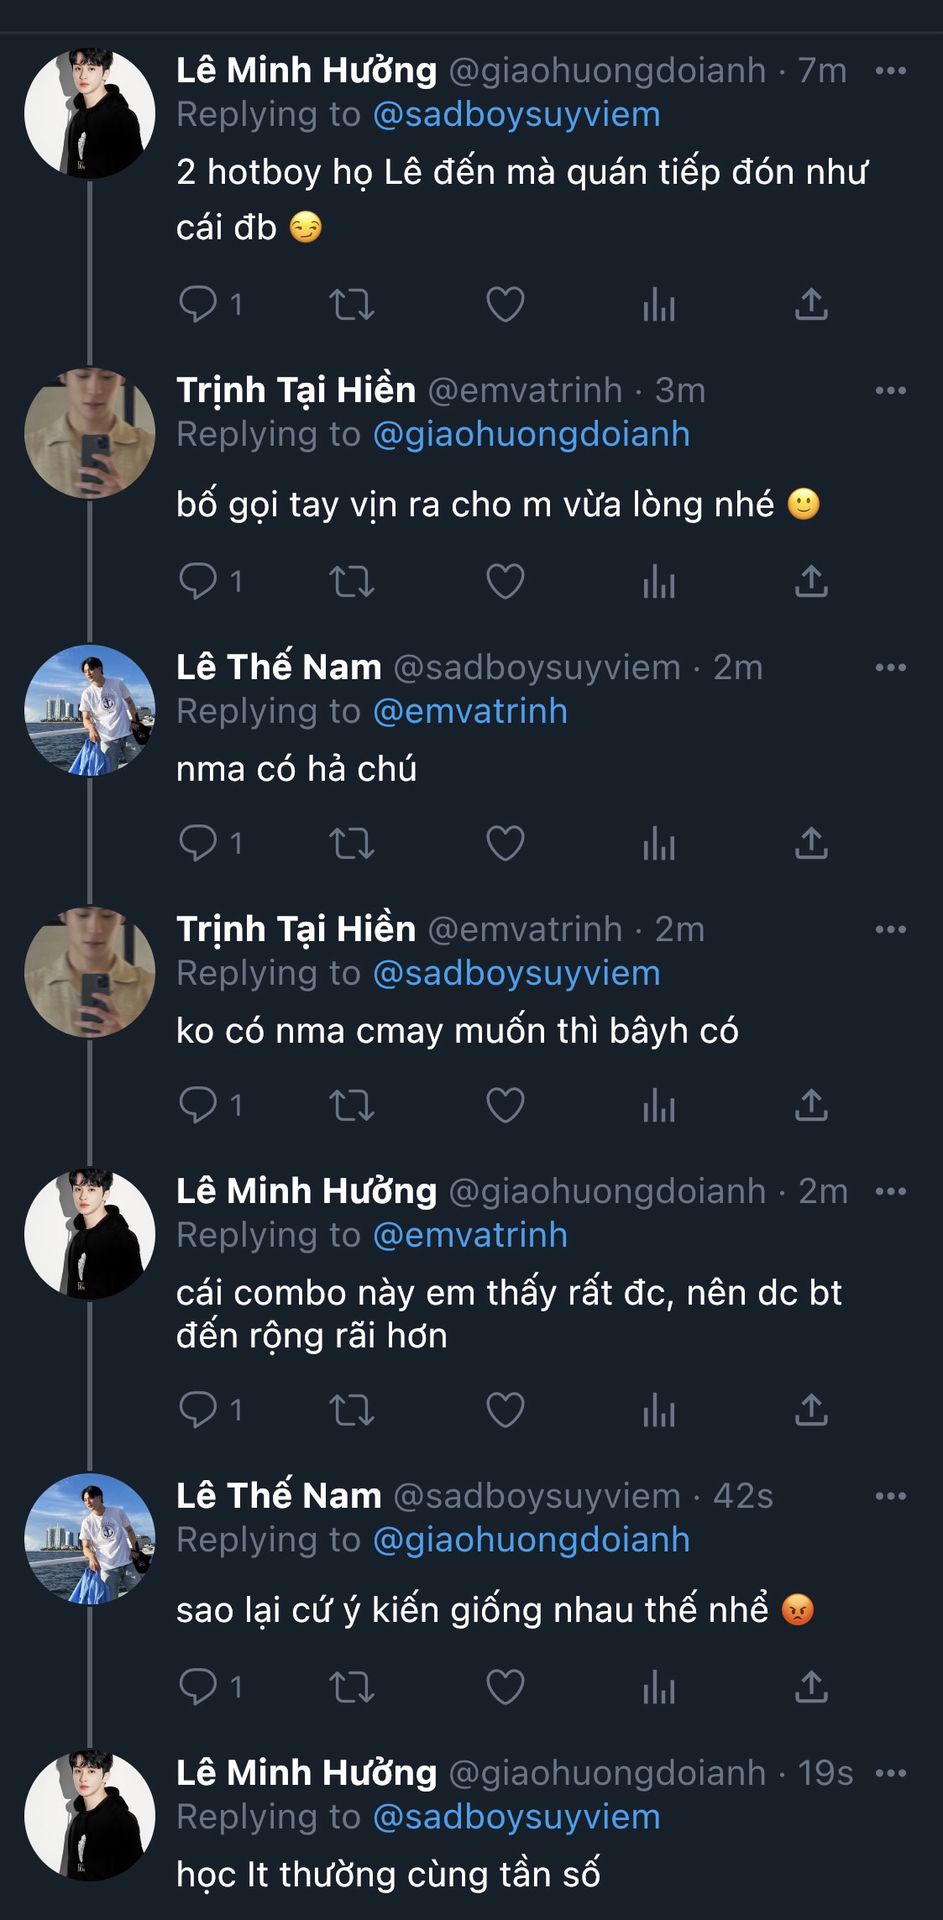Like the "nma có hả chú" tweet
Viewport: 943px width, 1920px height.
pyautogui.click(x=505, y=843)
